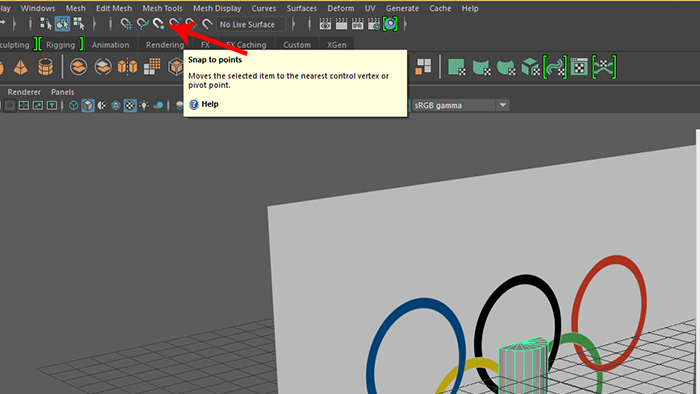Open the Edit Mesh menu

[x=114, y=8]
